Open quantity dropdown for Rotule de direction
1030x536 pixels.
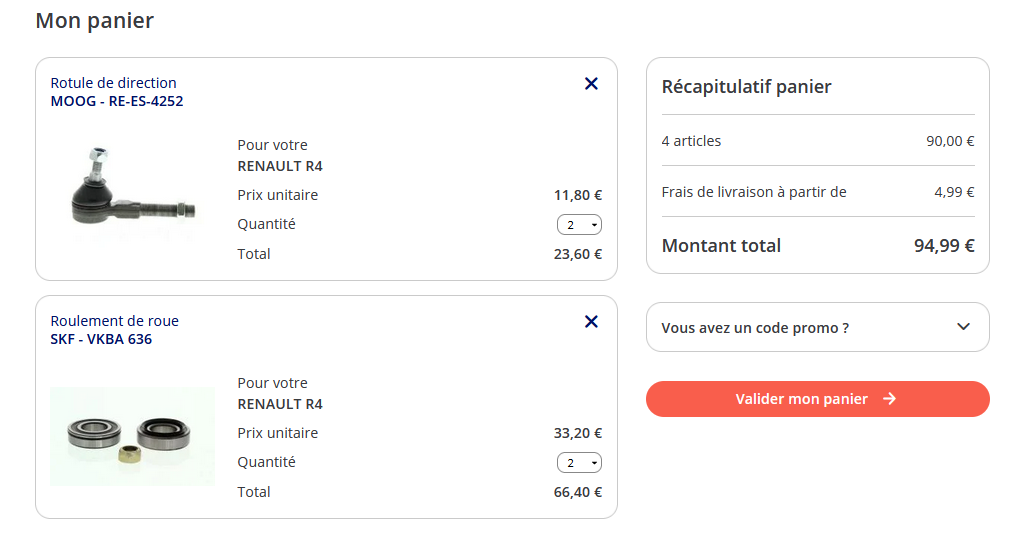(x=579, y=225)
